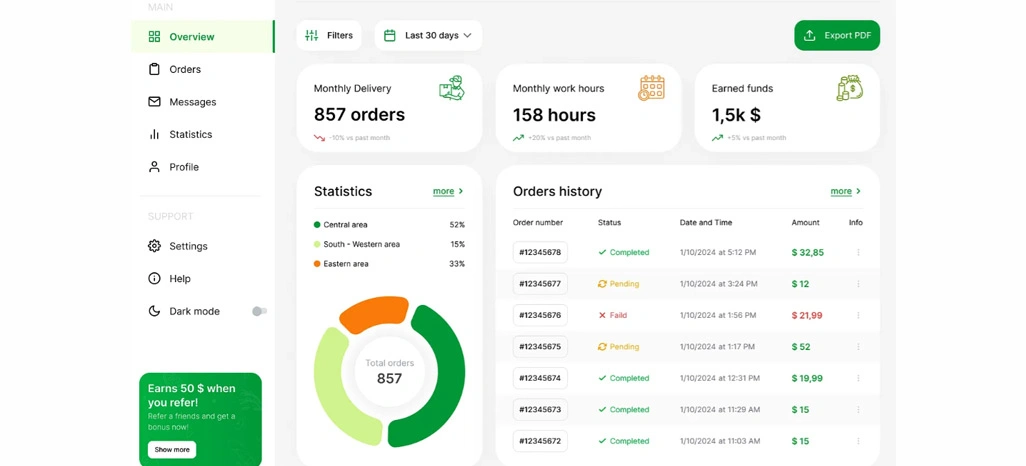Click the Orders history more link
This screenshot has width=1026, height=466.
(841, 191)
